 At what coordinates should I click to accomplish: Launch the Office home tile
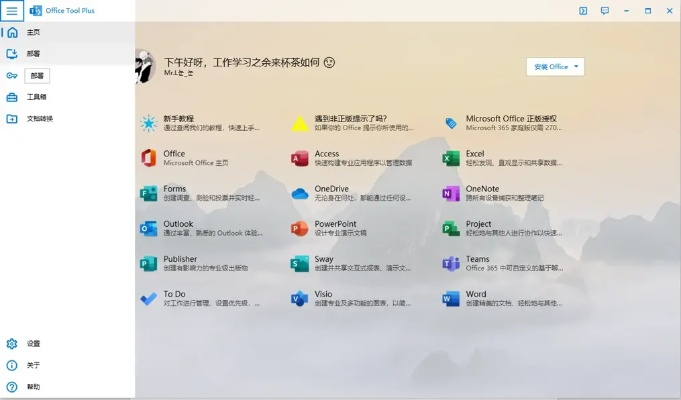click(x=185, y=158)
